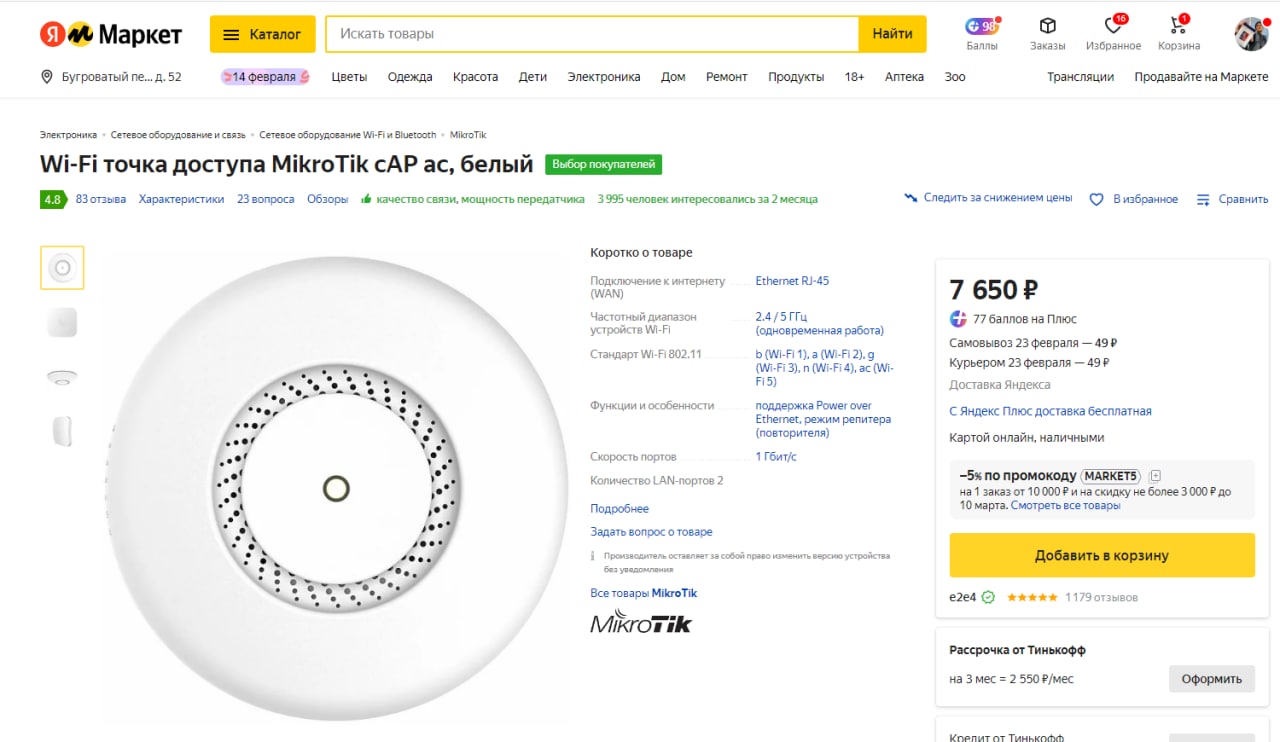Select the highlighted front-view product thumbnail
The image size is (1280, 742).
(x=62, y=268)
